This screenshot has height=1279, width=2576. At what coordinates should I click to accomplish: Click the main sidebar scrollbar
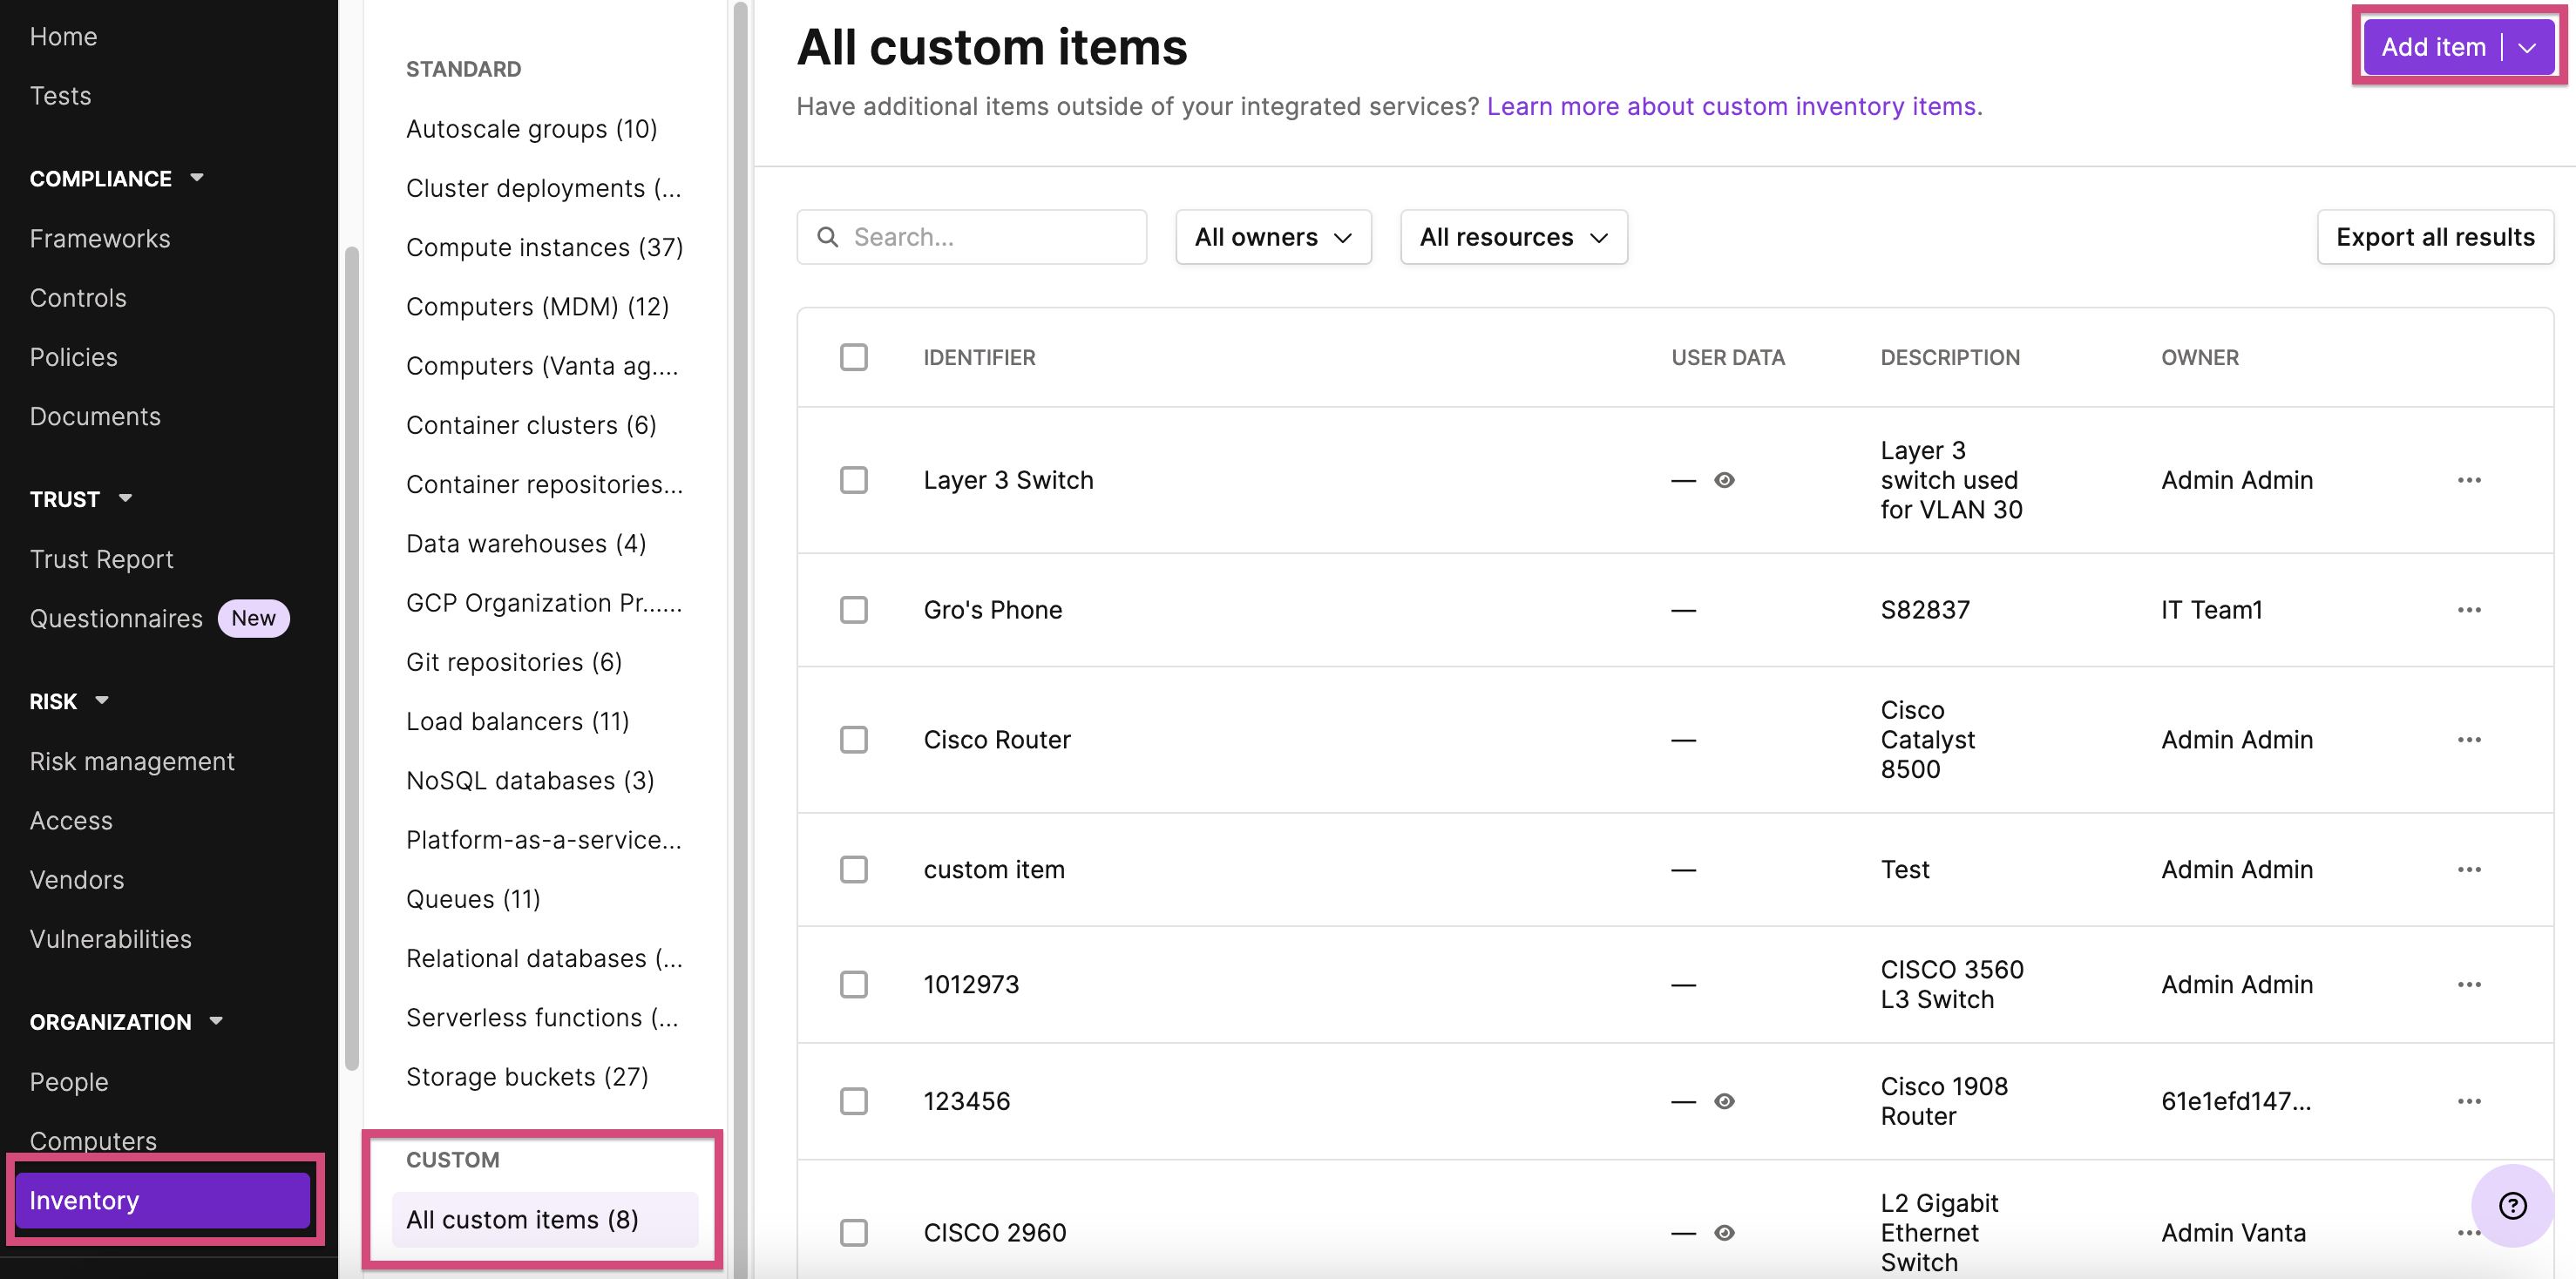coord(351,658)
